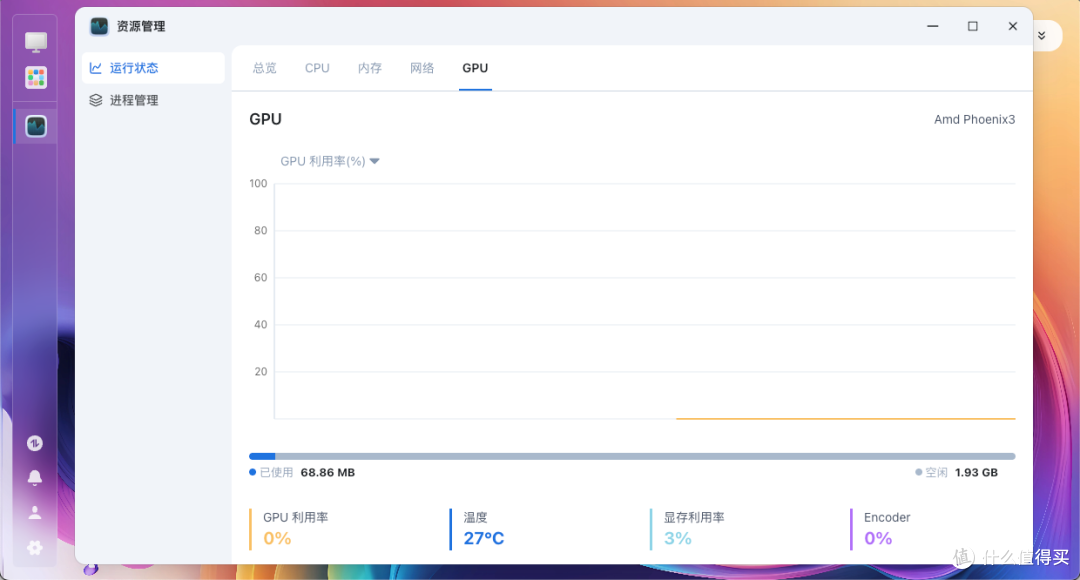Switch to the 内存 tab
1080x580 pixels.
click(x=369, y=68)
